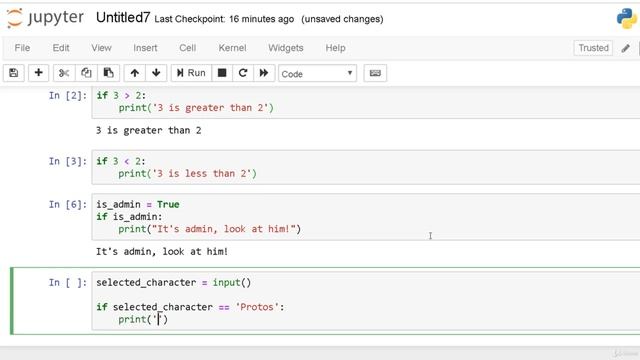The height and width of the screenshot is (360, 640).
Task: Move selected cell up arrow
Action: 134,73
